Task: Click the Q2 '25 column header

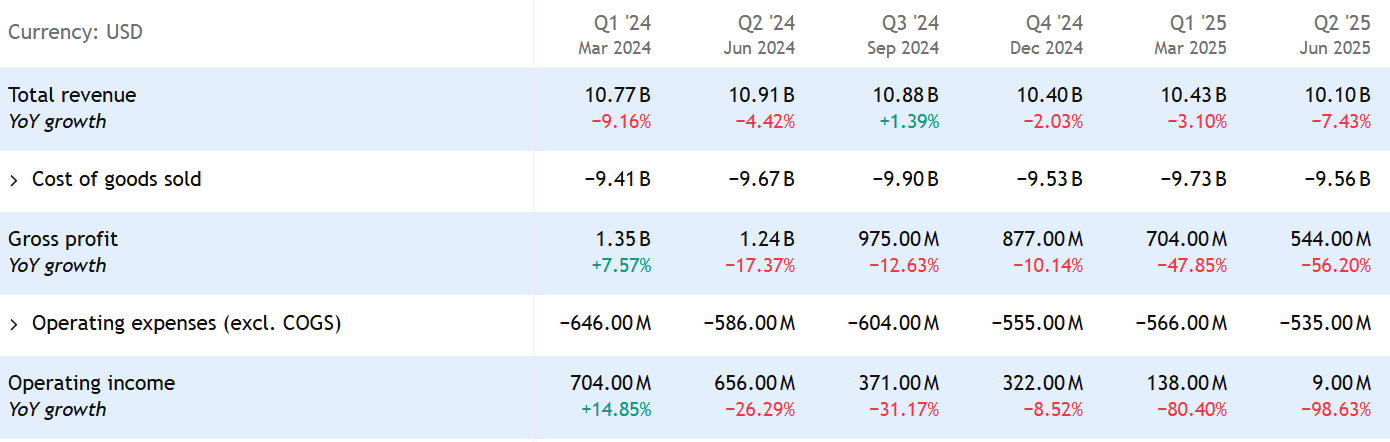Action: 1342,23
